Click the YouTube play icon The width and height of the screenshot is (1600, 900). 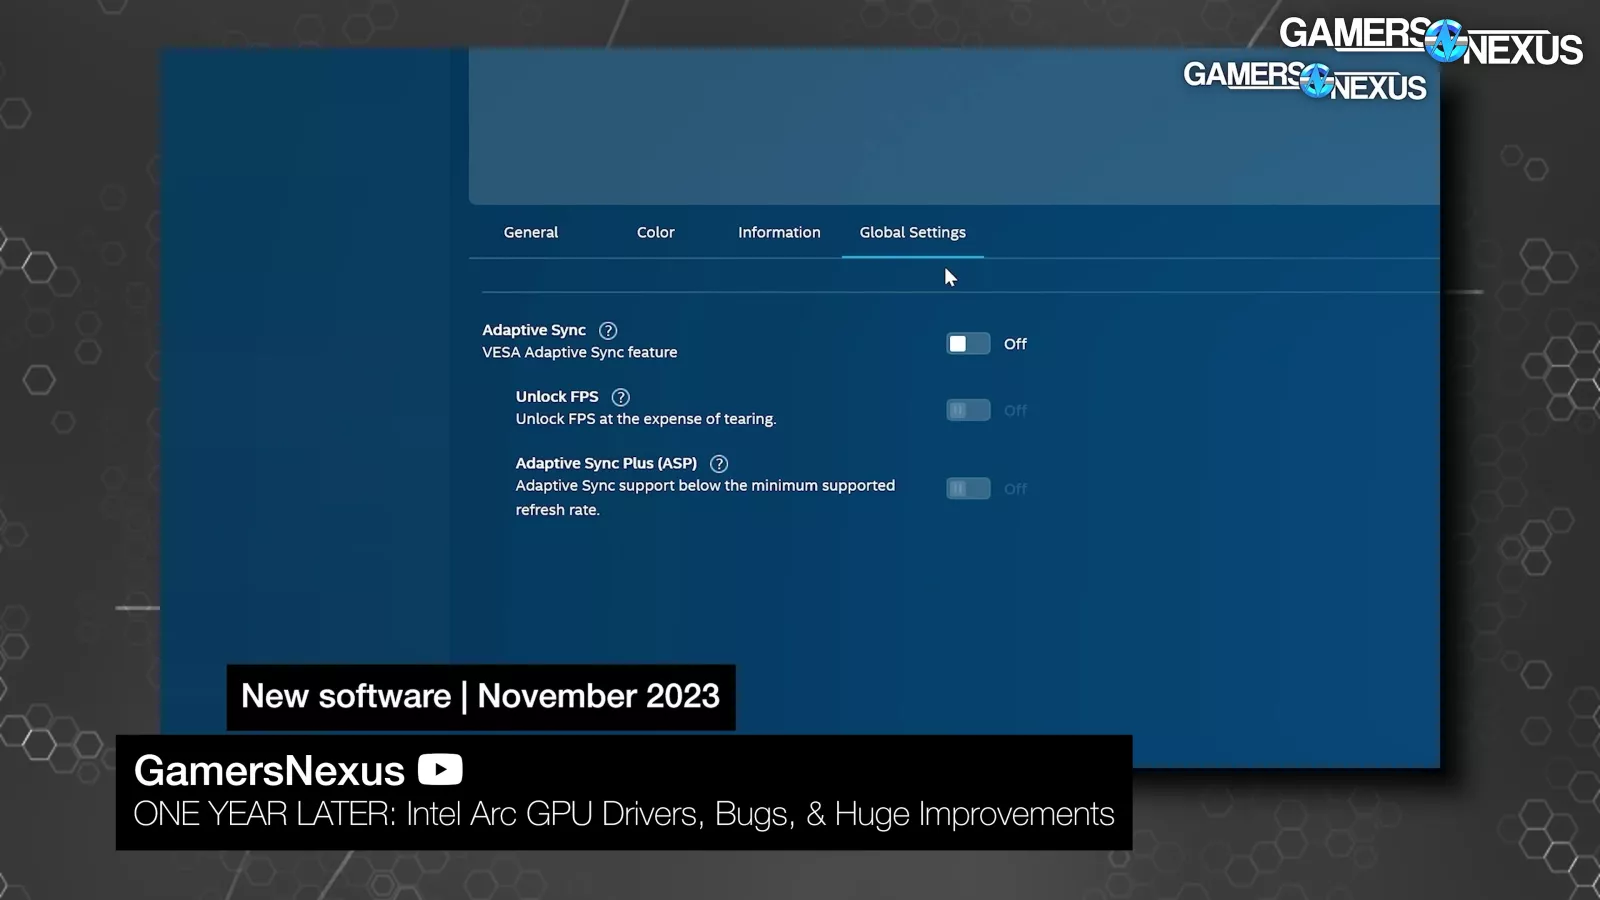[x=440, y=770]
